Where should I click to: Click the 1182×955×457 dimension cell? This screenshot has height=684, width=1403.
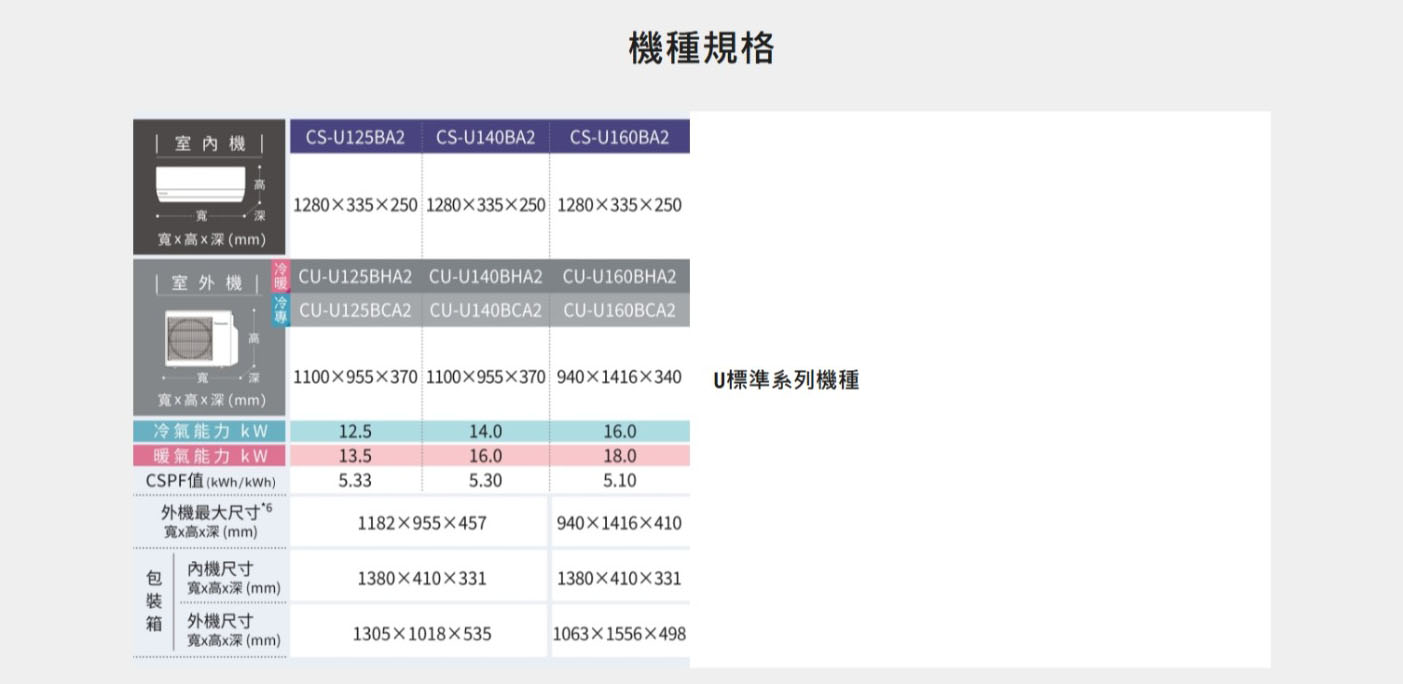coord(421,523)
